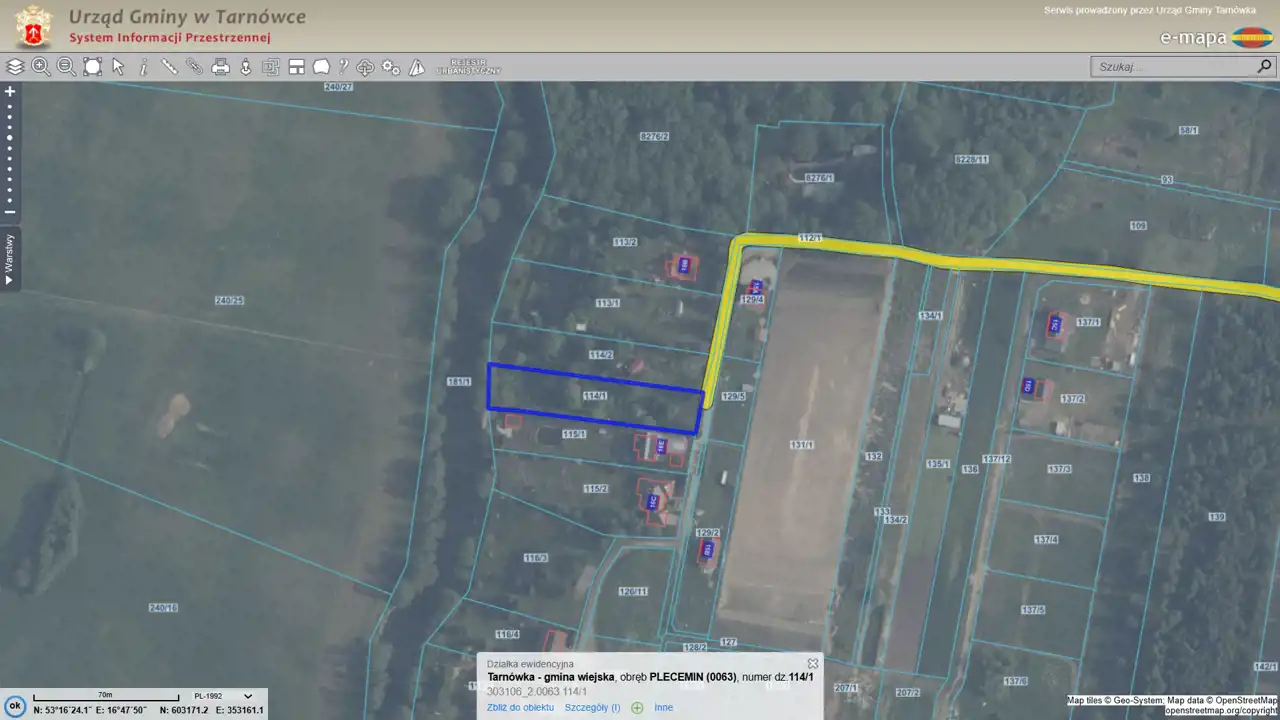Choose the ruler measurement tool

click(x=169, y=67)
